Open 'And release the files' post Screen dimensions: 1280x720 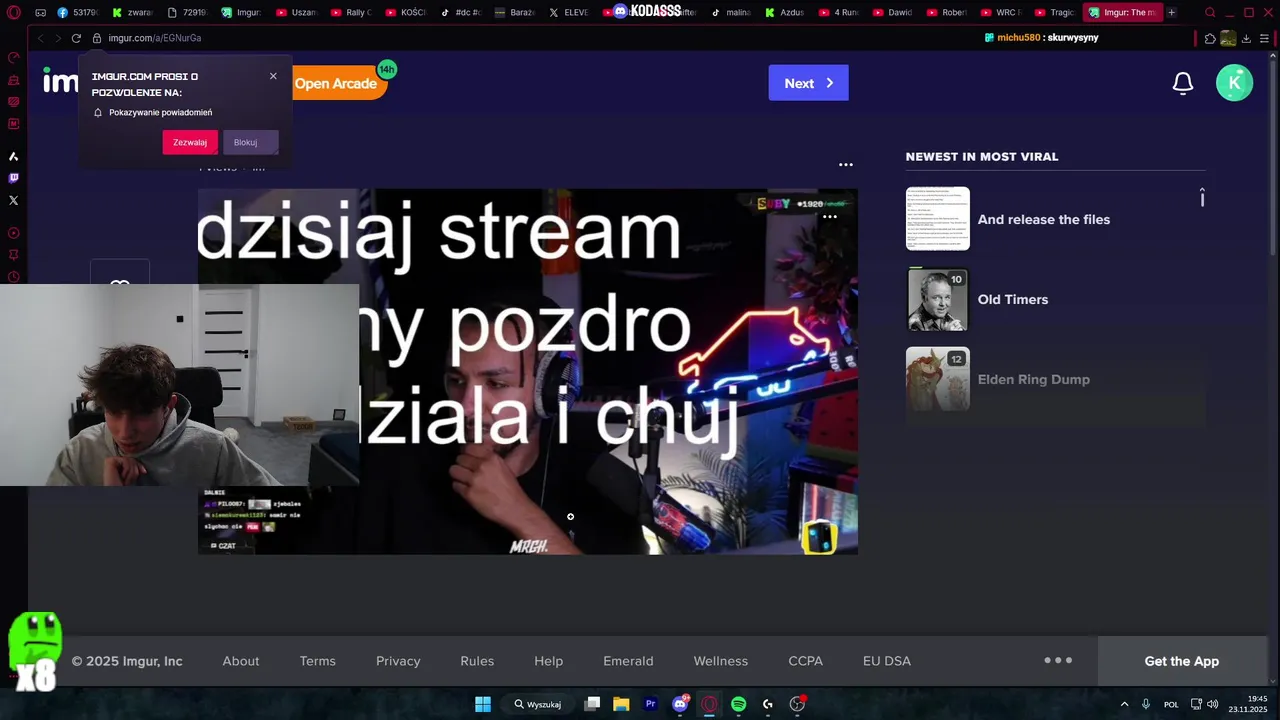tap(1044, 219)
